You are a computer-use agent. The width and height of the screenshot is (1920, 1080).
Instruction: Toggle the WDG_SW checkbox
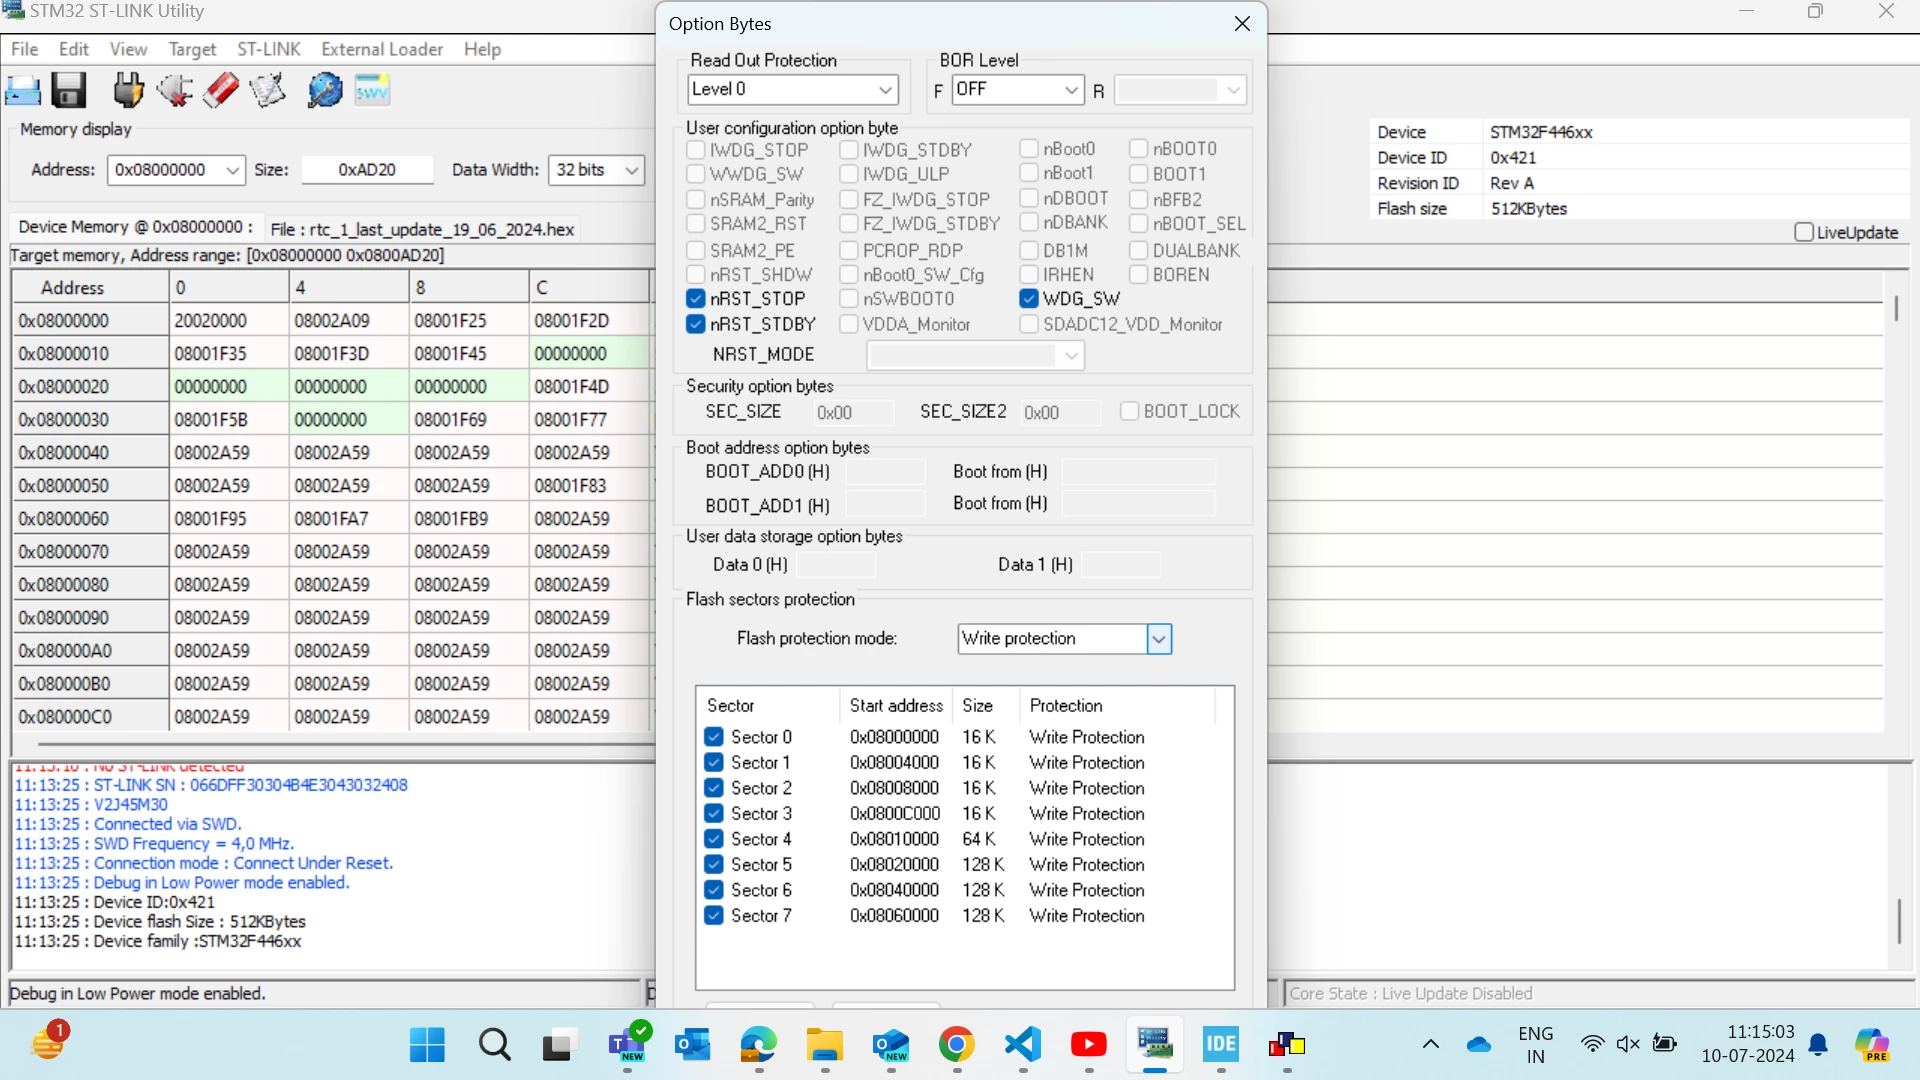1029,298
